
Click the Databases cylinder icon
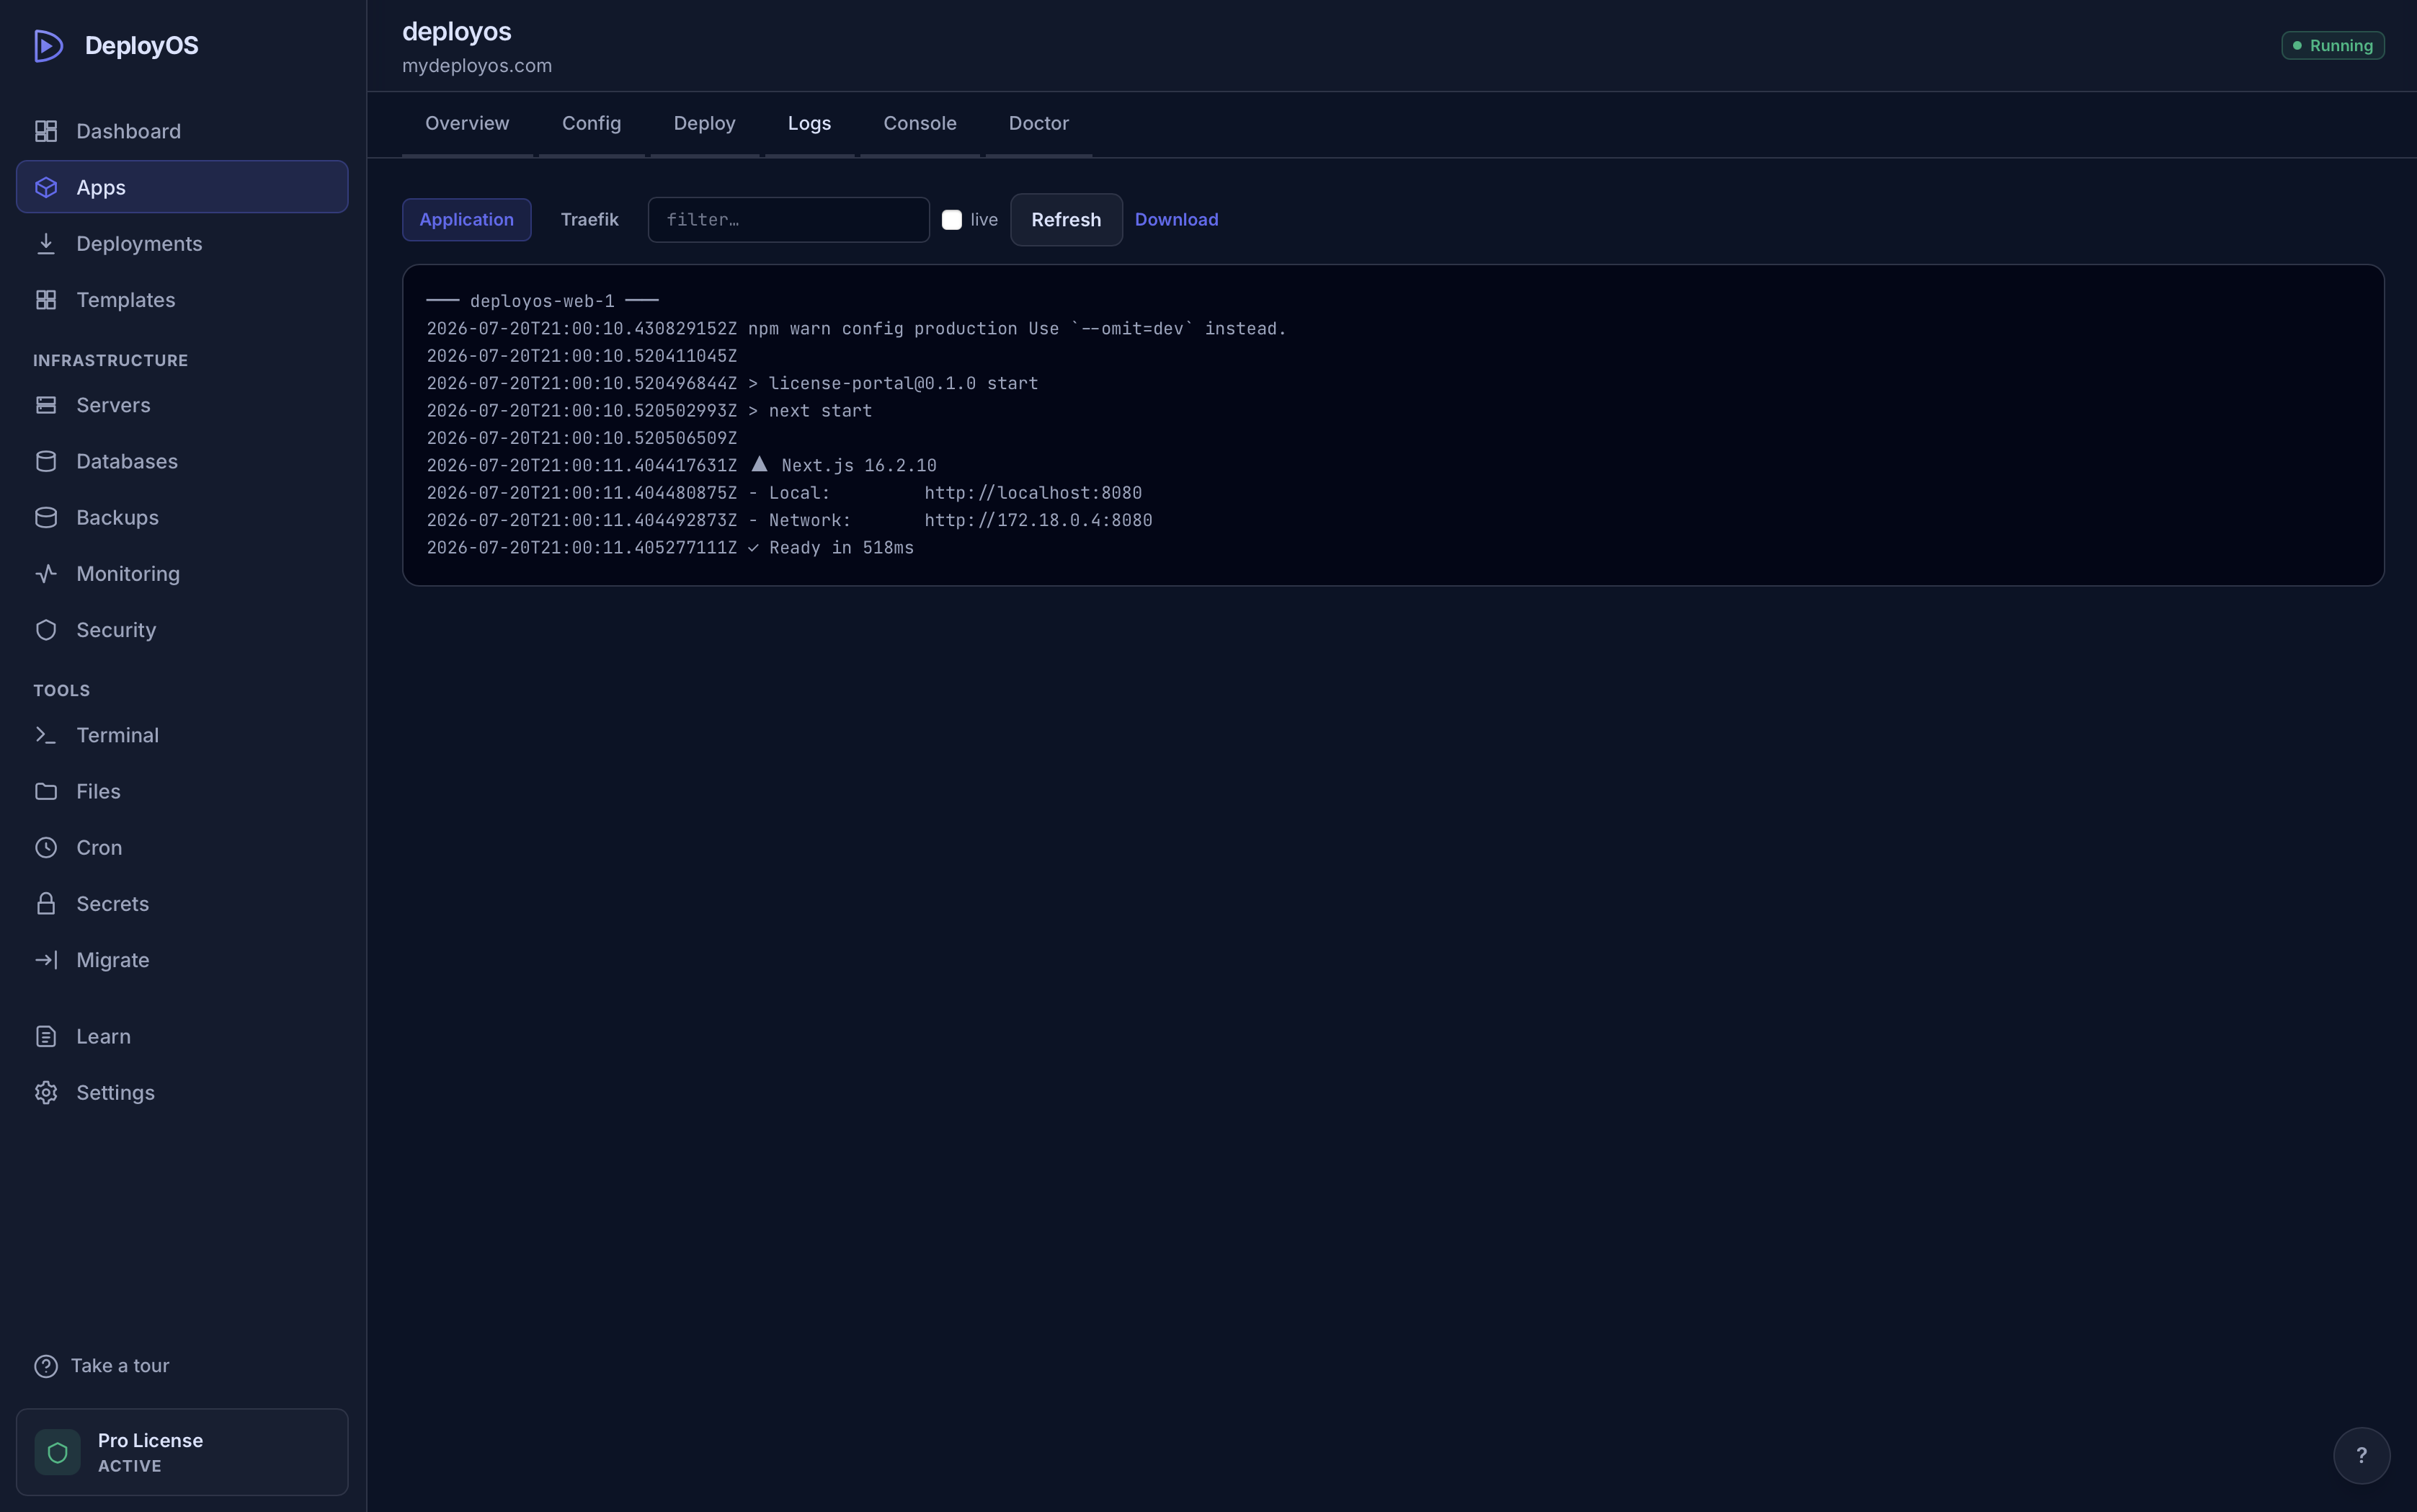pyautogui.click(x=46, y=461)
